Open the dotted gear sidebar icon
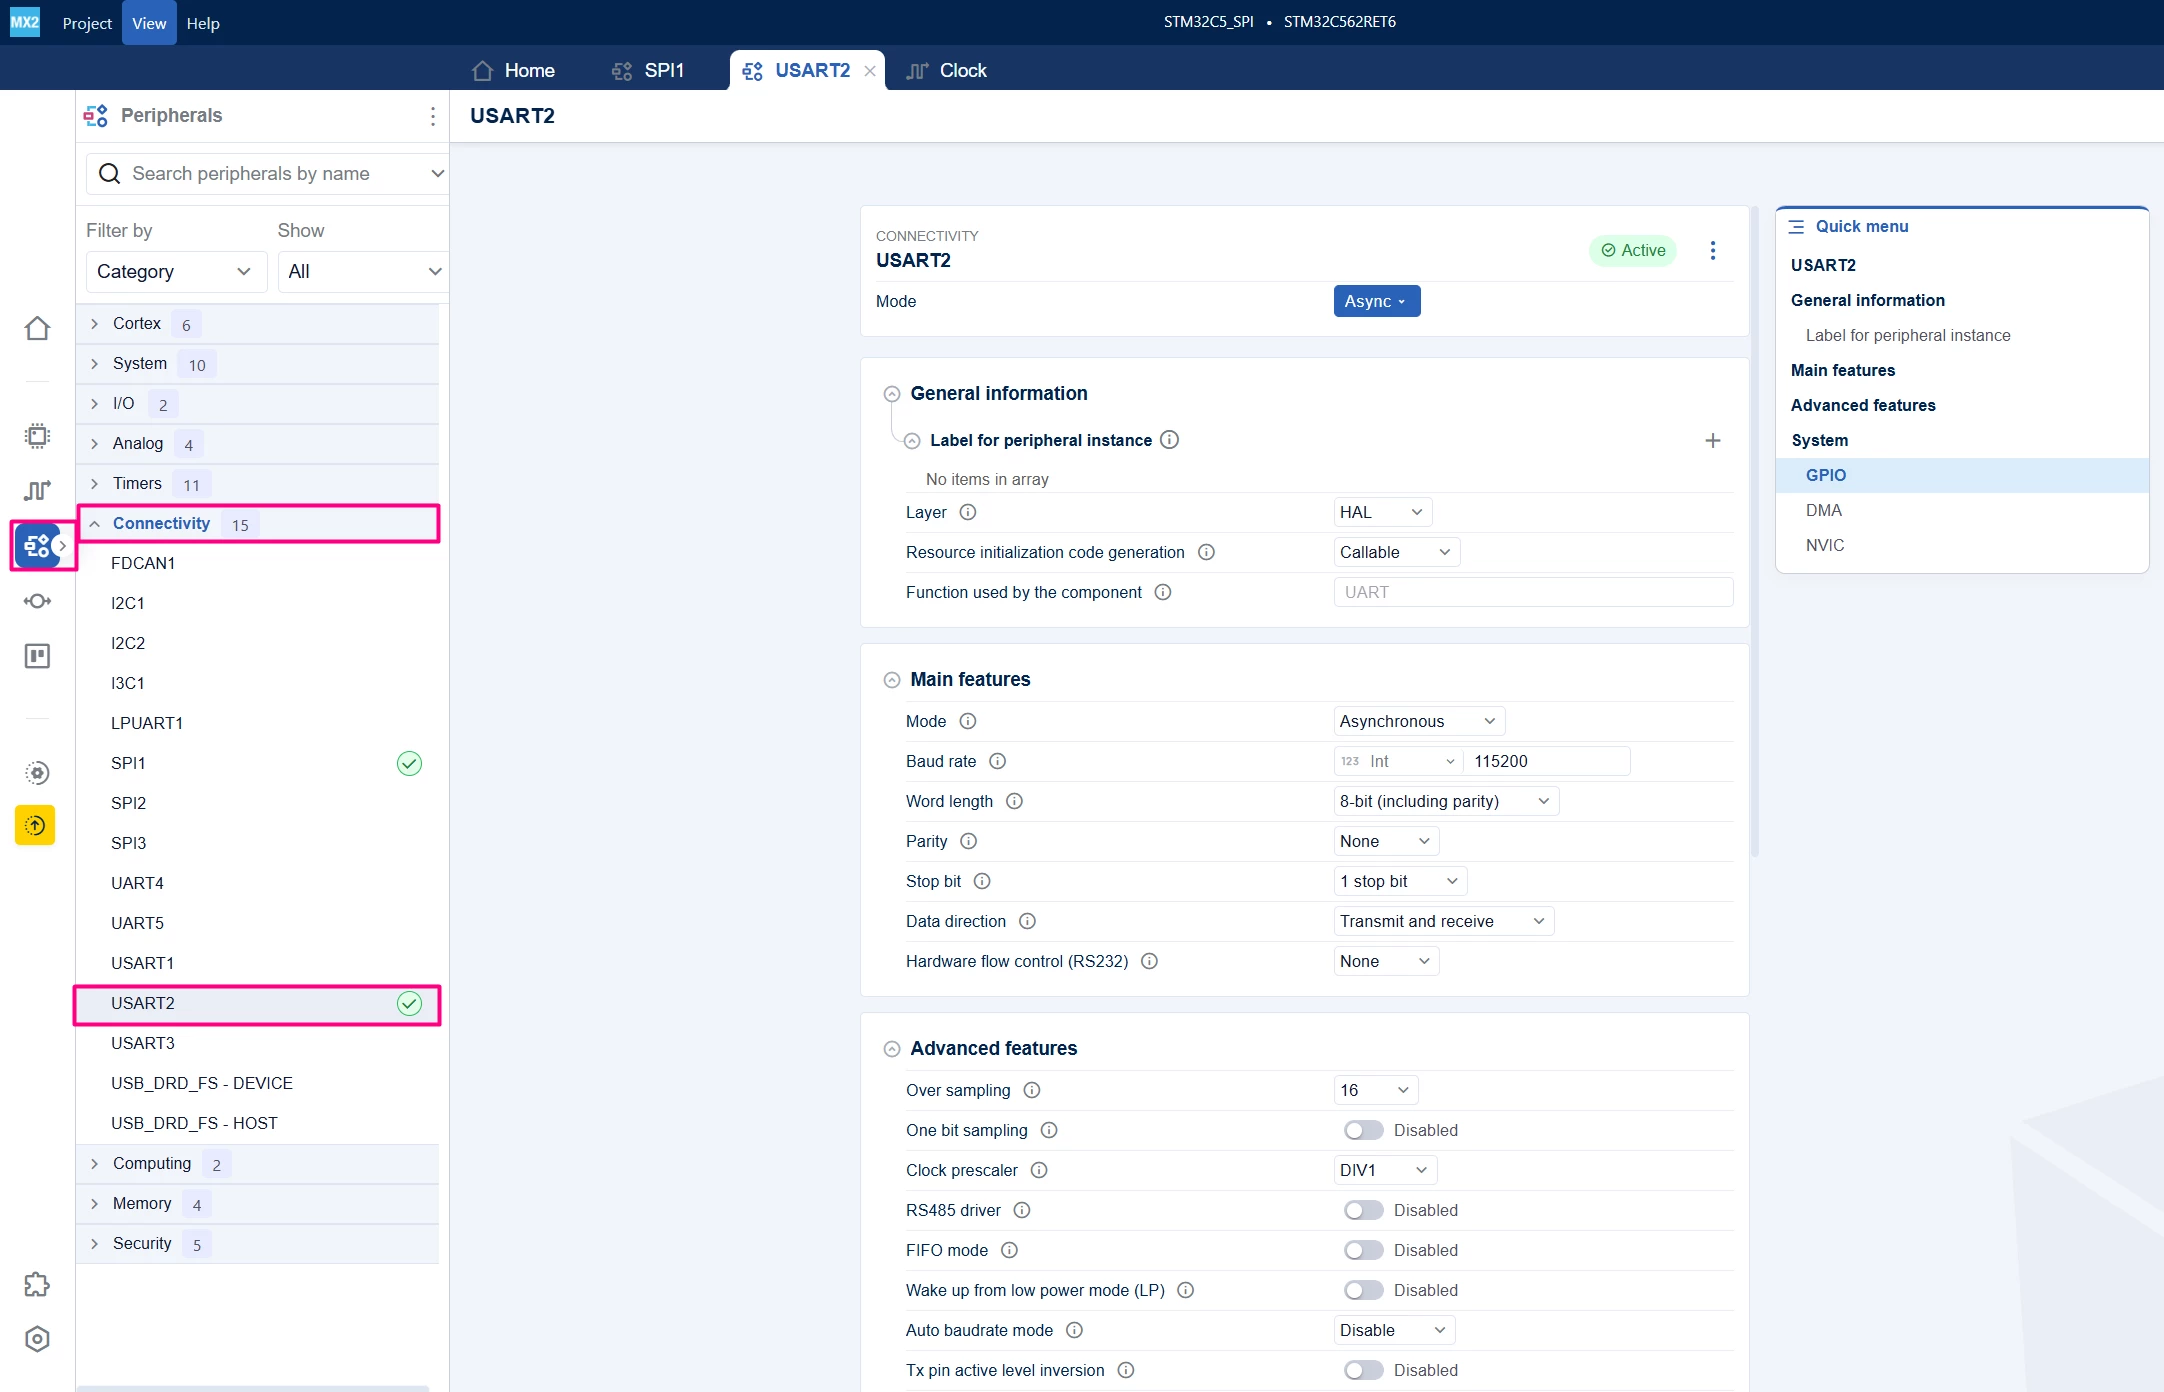 37,773
